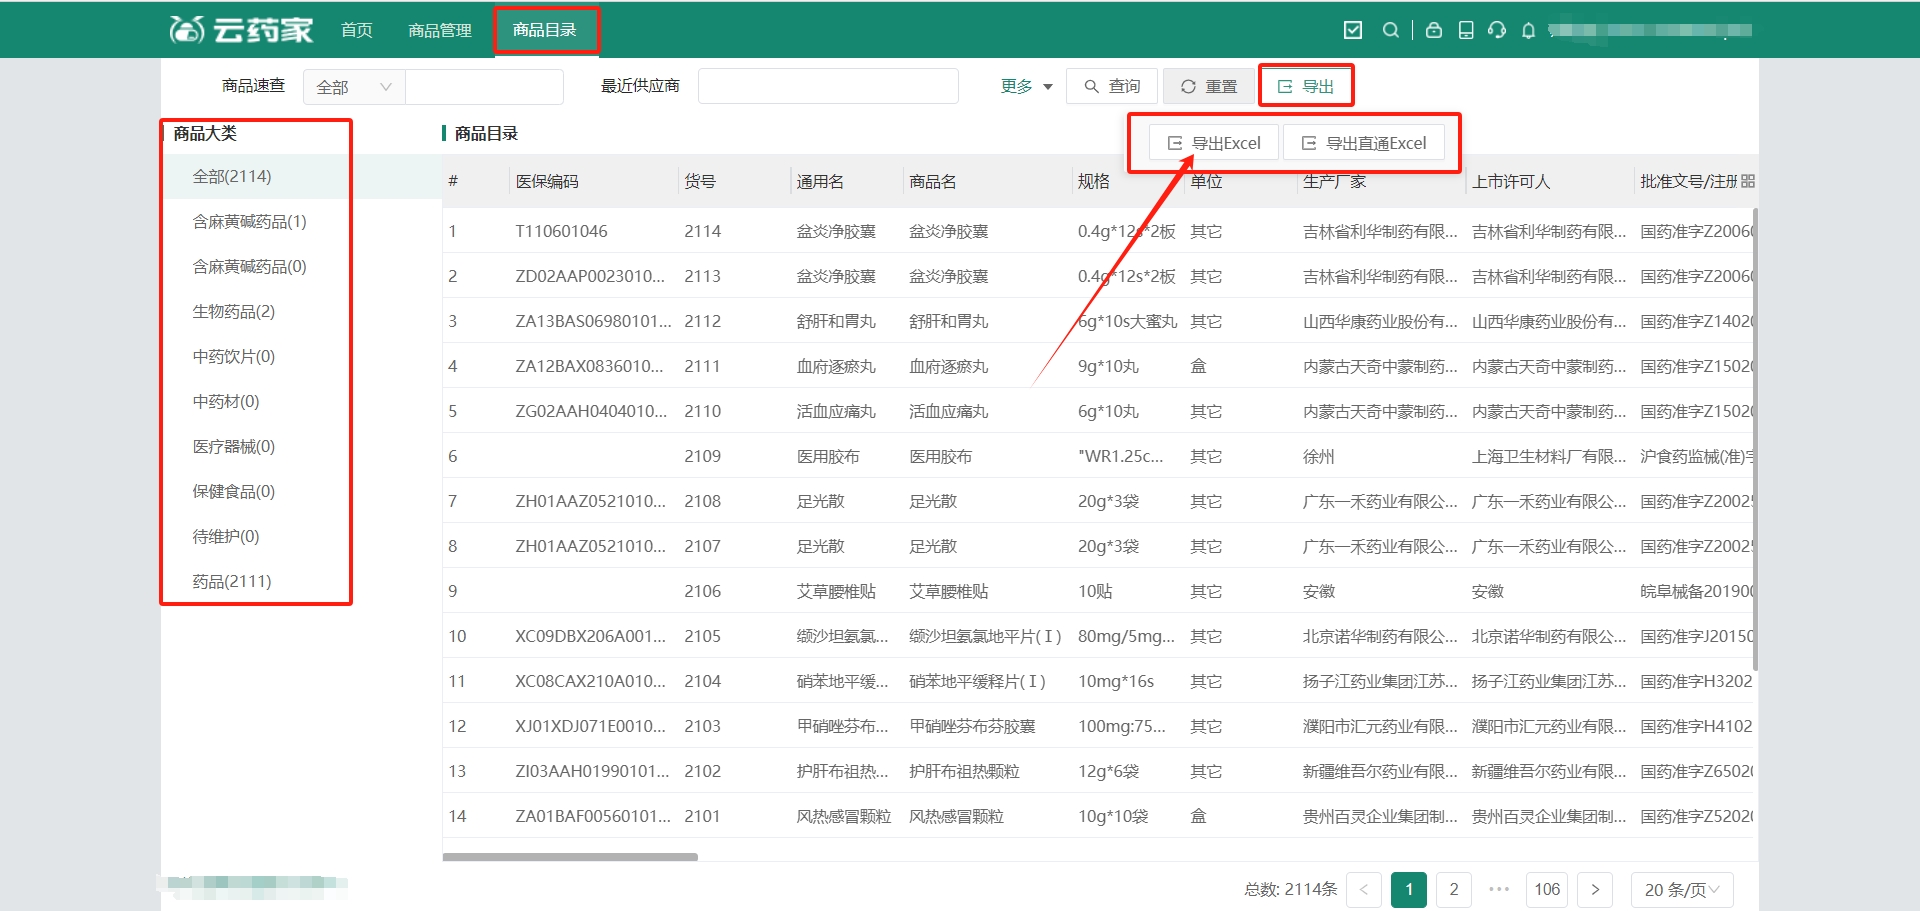Click 艾草腰椎贴 in 商品名 column
The image size is (1920, 911).
coord(948,591)
